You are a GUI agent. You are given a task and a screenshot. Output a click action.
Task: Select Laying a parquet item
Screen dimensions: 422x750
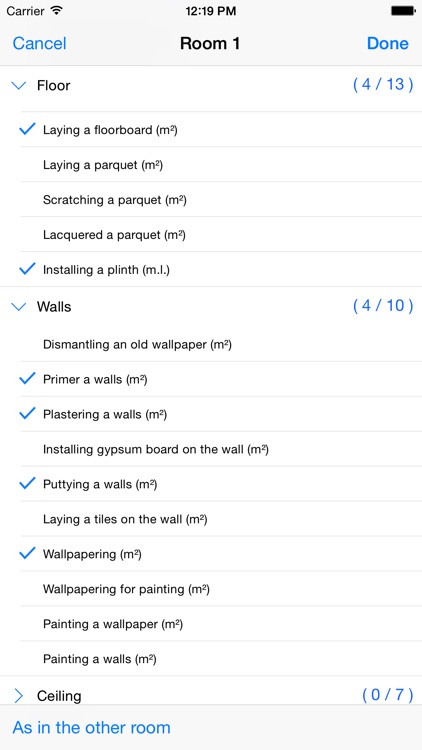tap(221, 165)
